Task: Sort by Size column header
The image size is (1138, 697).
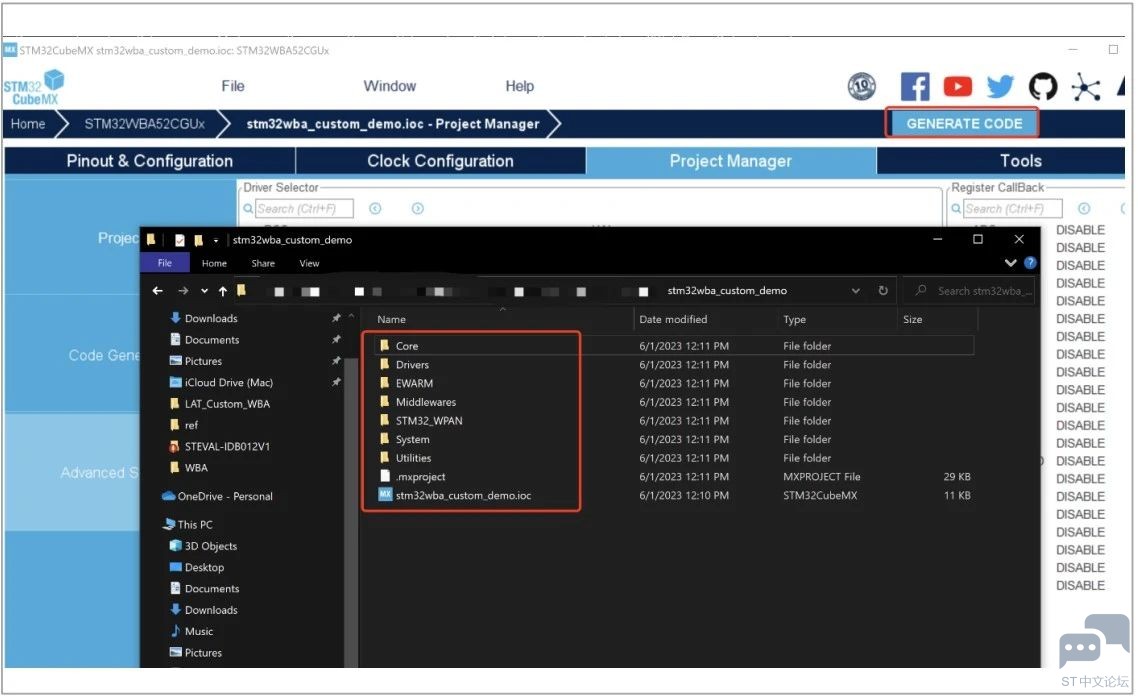Action: [912, 319]
